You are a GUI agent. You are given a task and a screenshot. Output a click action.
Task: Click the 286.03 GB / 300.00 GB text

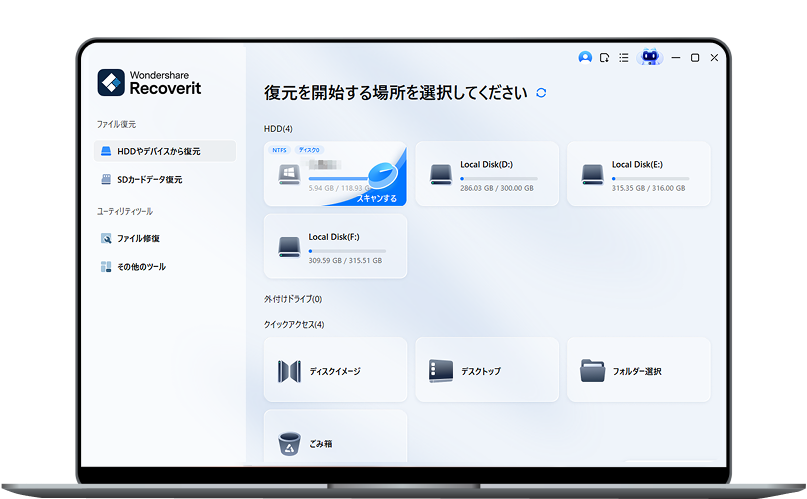497,188
